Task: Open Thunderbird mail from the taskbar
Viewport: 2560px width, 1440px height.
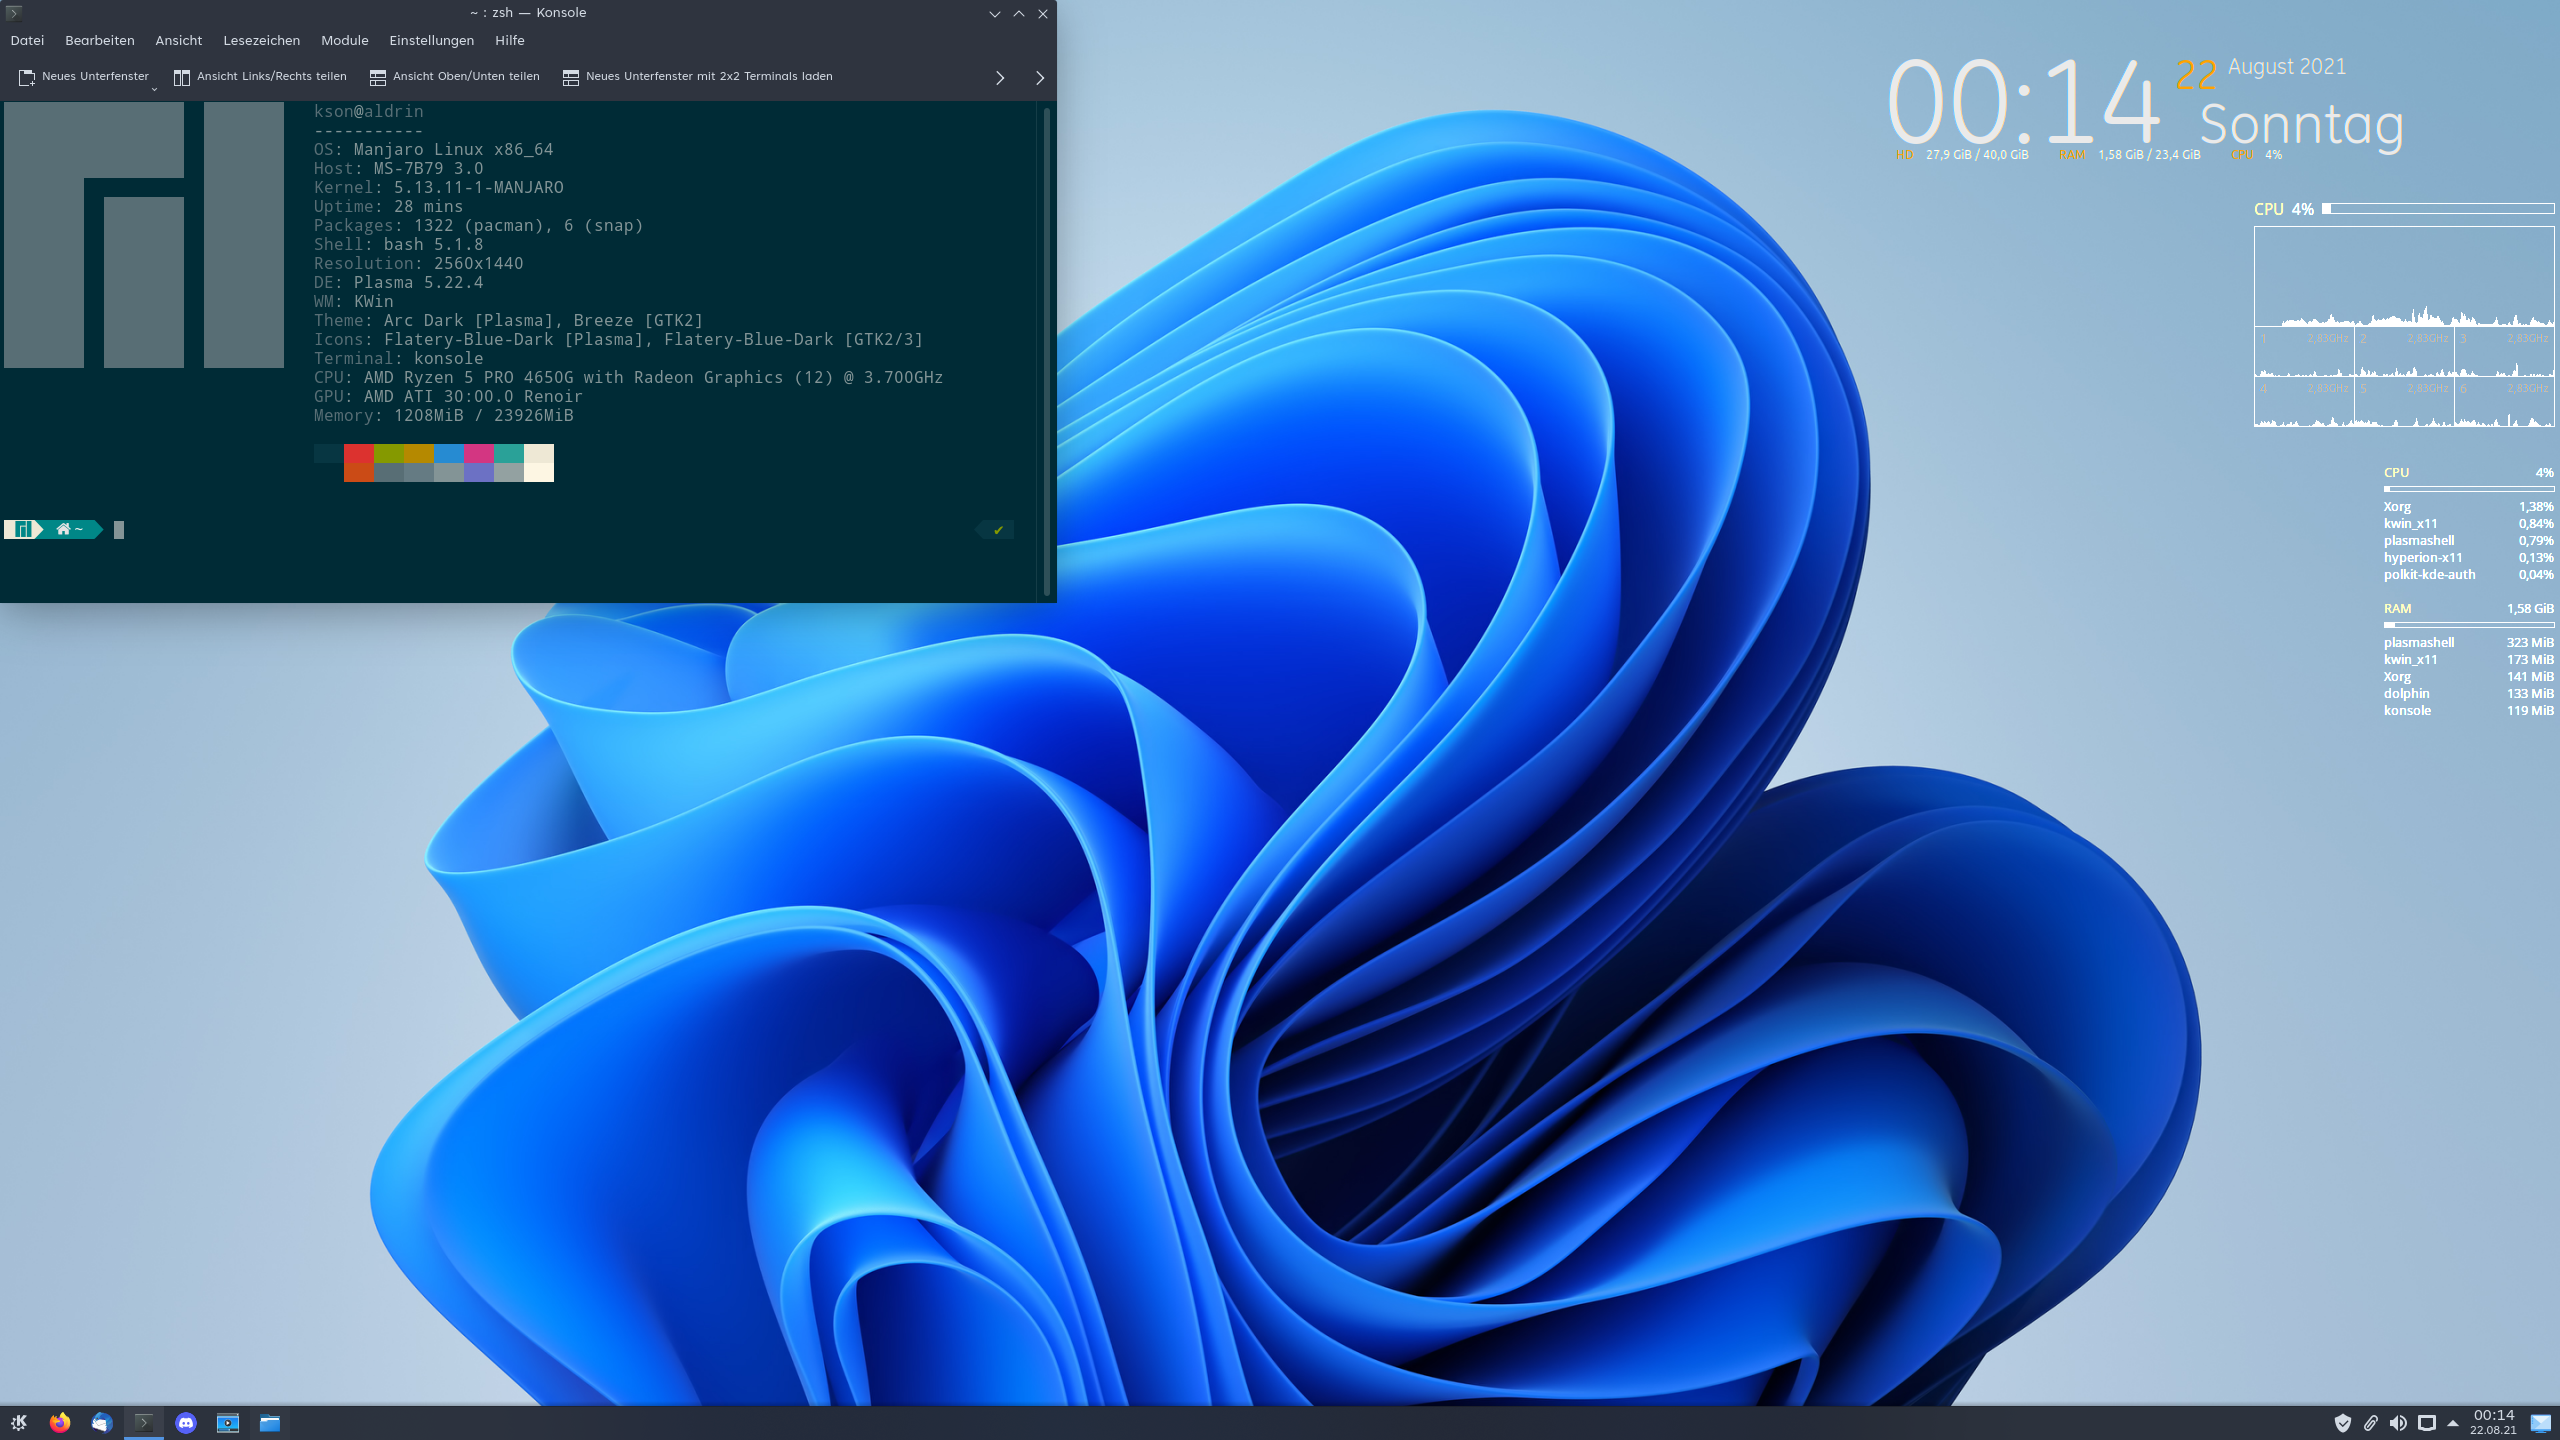Action: [102, 1422]
